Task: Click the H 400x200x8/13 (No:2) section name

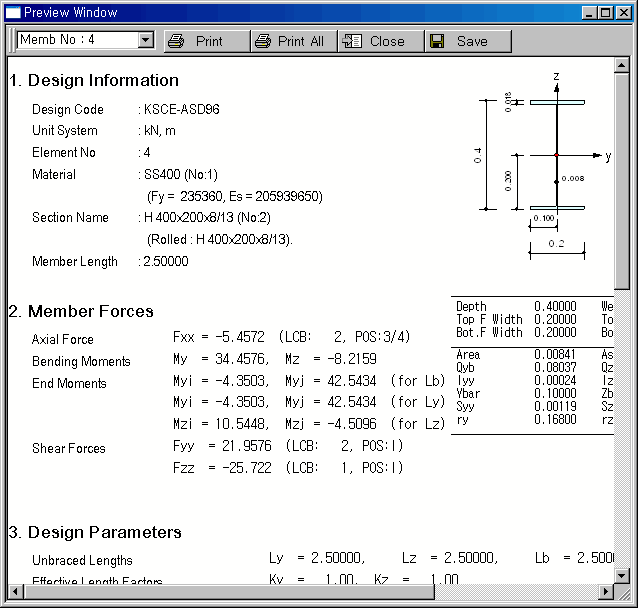Action: pos(207,218)
